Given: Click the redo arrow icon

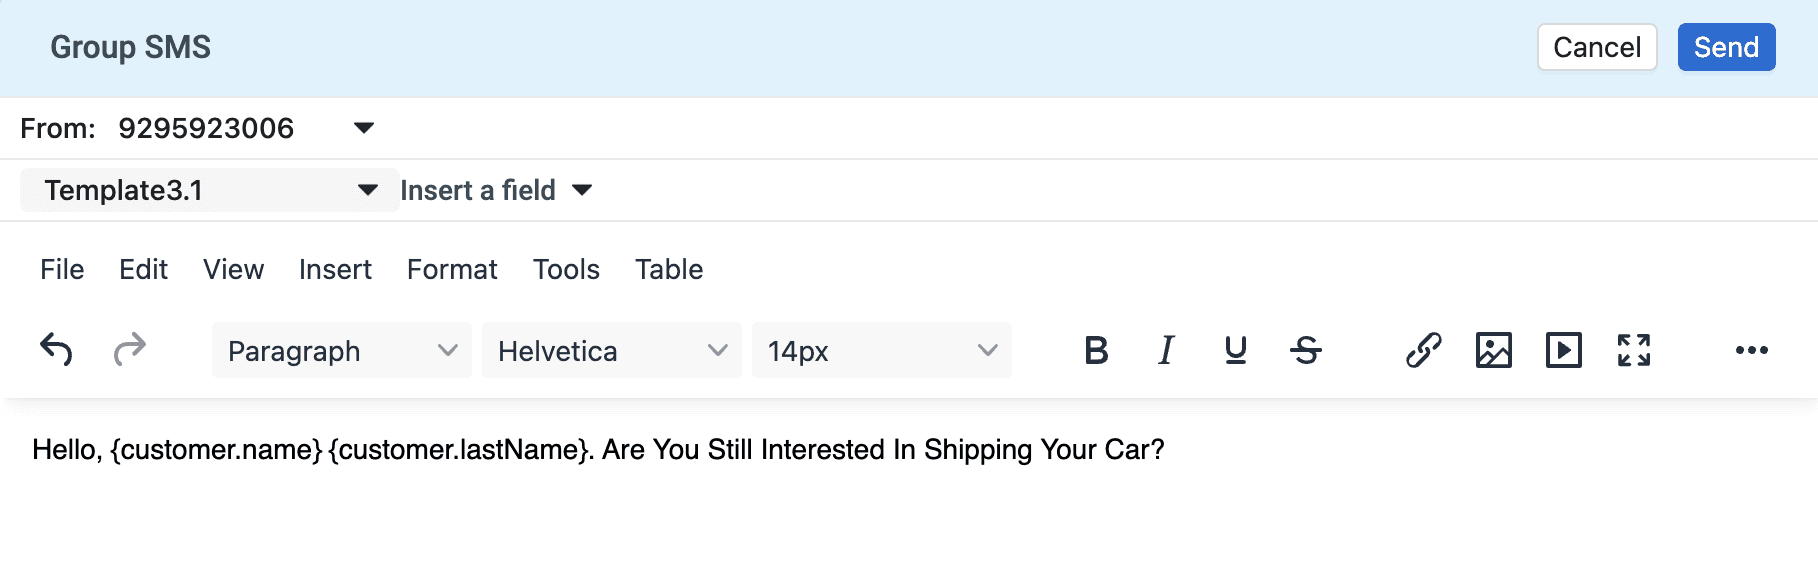Looking at the screenshot, I should pyautogui.click(x=130, y=350).
